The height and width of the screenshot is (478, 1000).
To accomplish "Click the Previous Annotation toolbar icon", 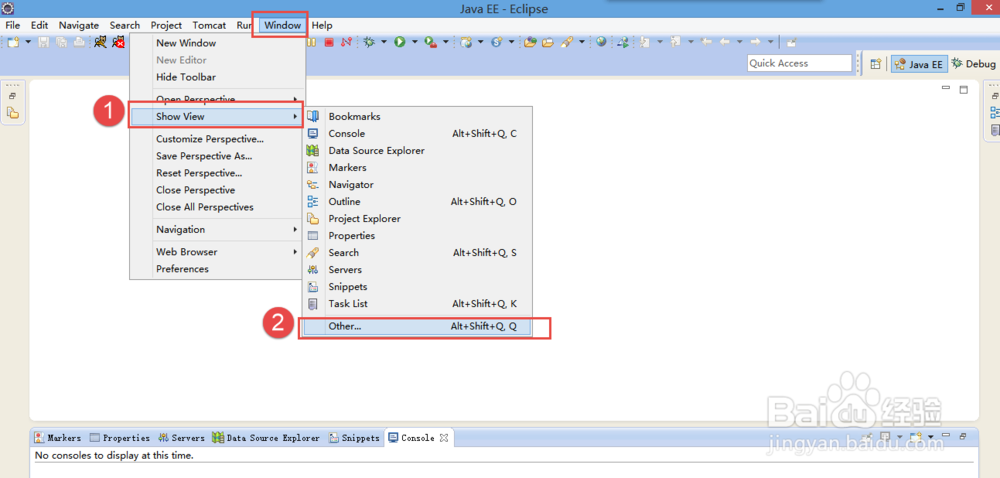I will [675, 42].
